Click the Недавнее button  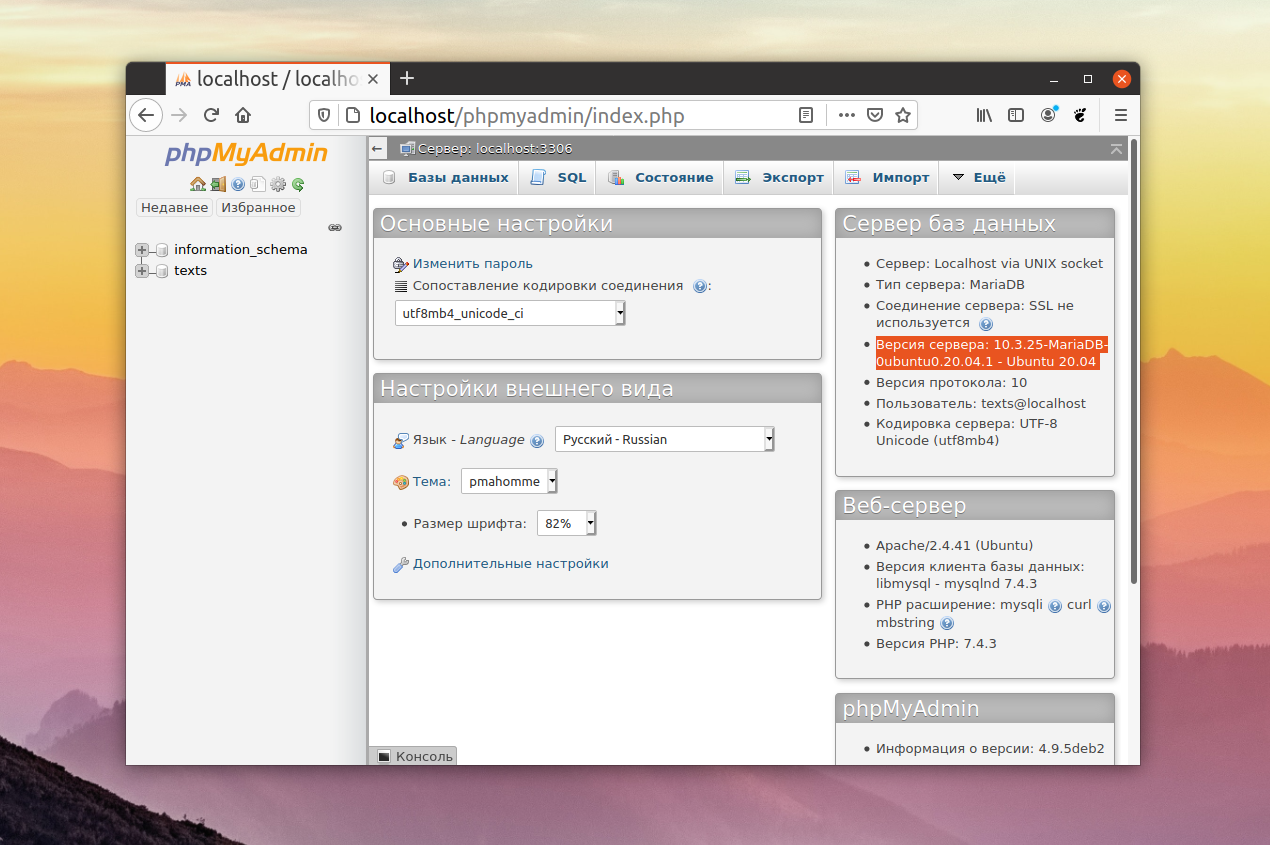[x=175, y=208]
